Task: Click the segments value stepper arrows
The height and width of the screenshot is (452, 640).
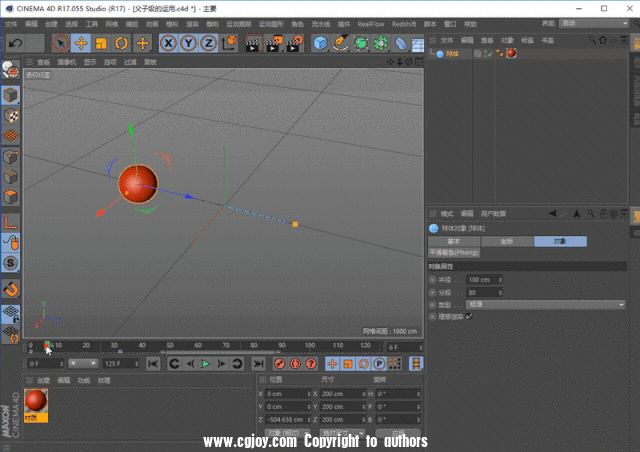Action: 500,293
